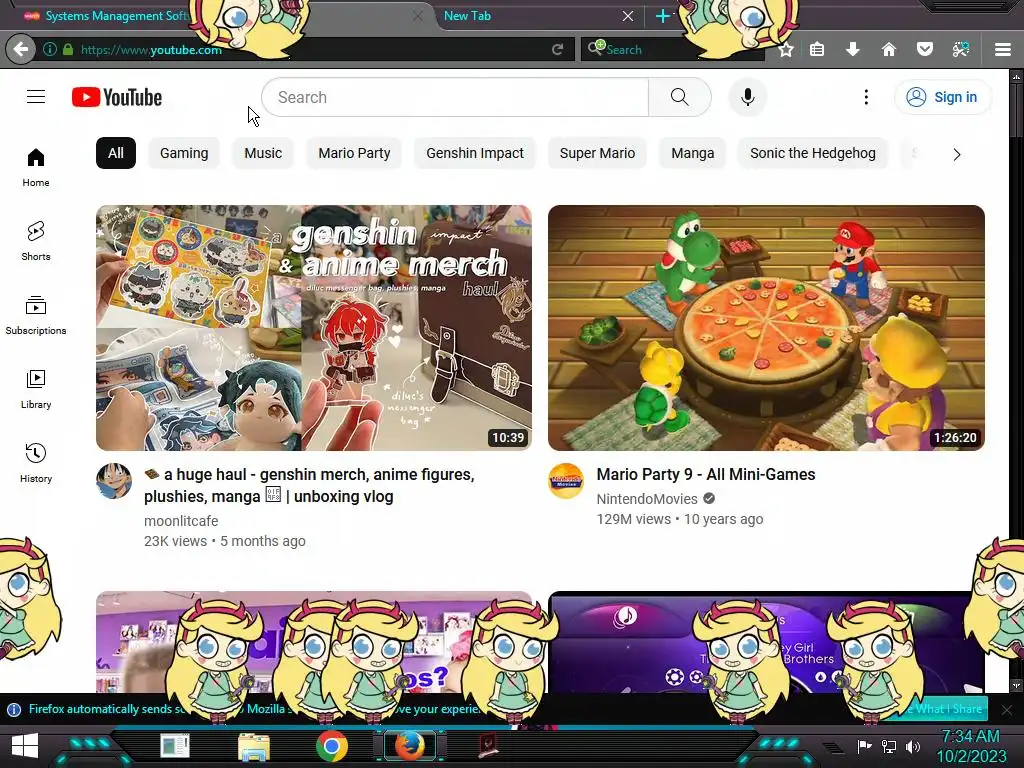This screenshot has width=1024, height=768.
Task: Select the Genshin Impact filter chip
Action: coord(475,153)
